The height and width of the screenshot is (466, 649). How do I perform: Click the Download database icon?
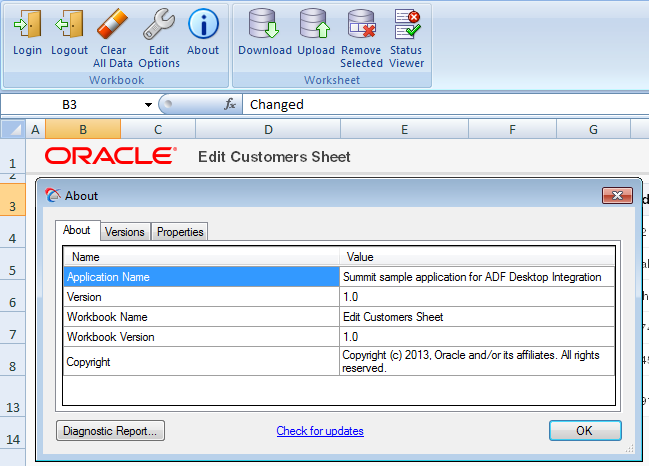click(x=264, y=24)
